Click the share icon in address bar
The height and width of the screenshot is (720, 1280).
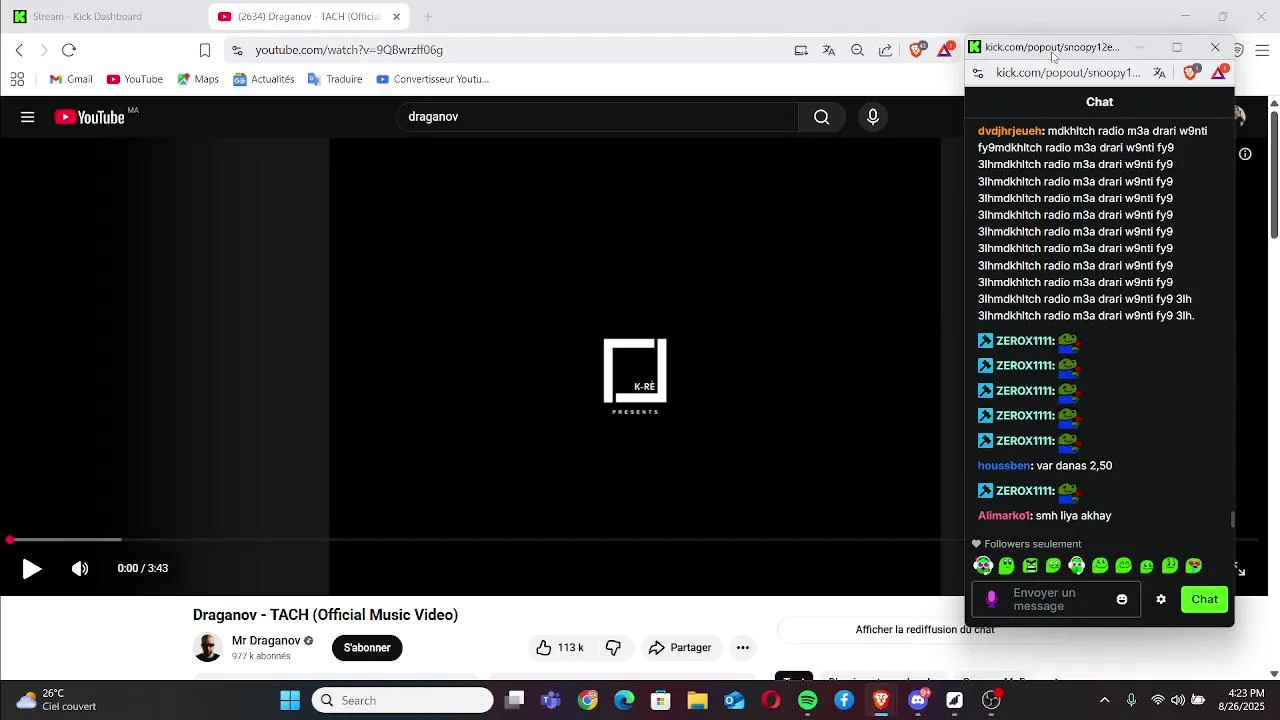pyautogui.click(x=885, y=50)
